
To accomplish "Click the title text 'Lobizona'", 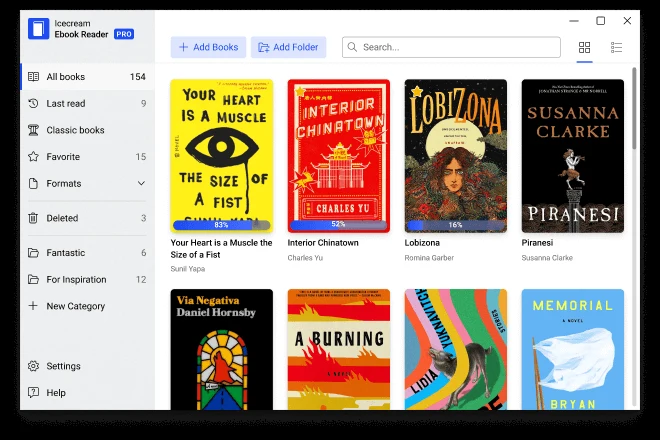I will pyautogui.click(x=422, y=243).
